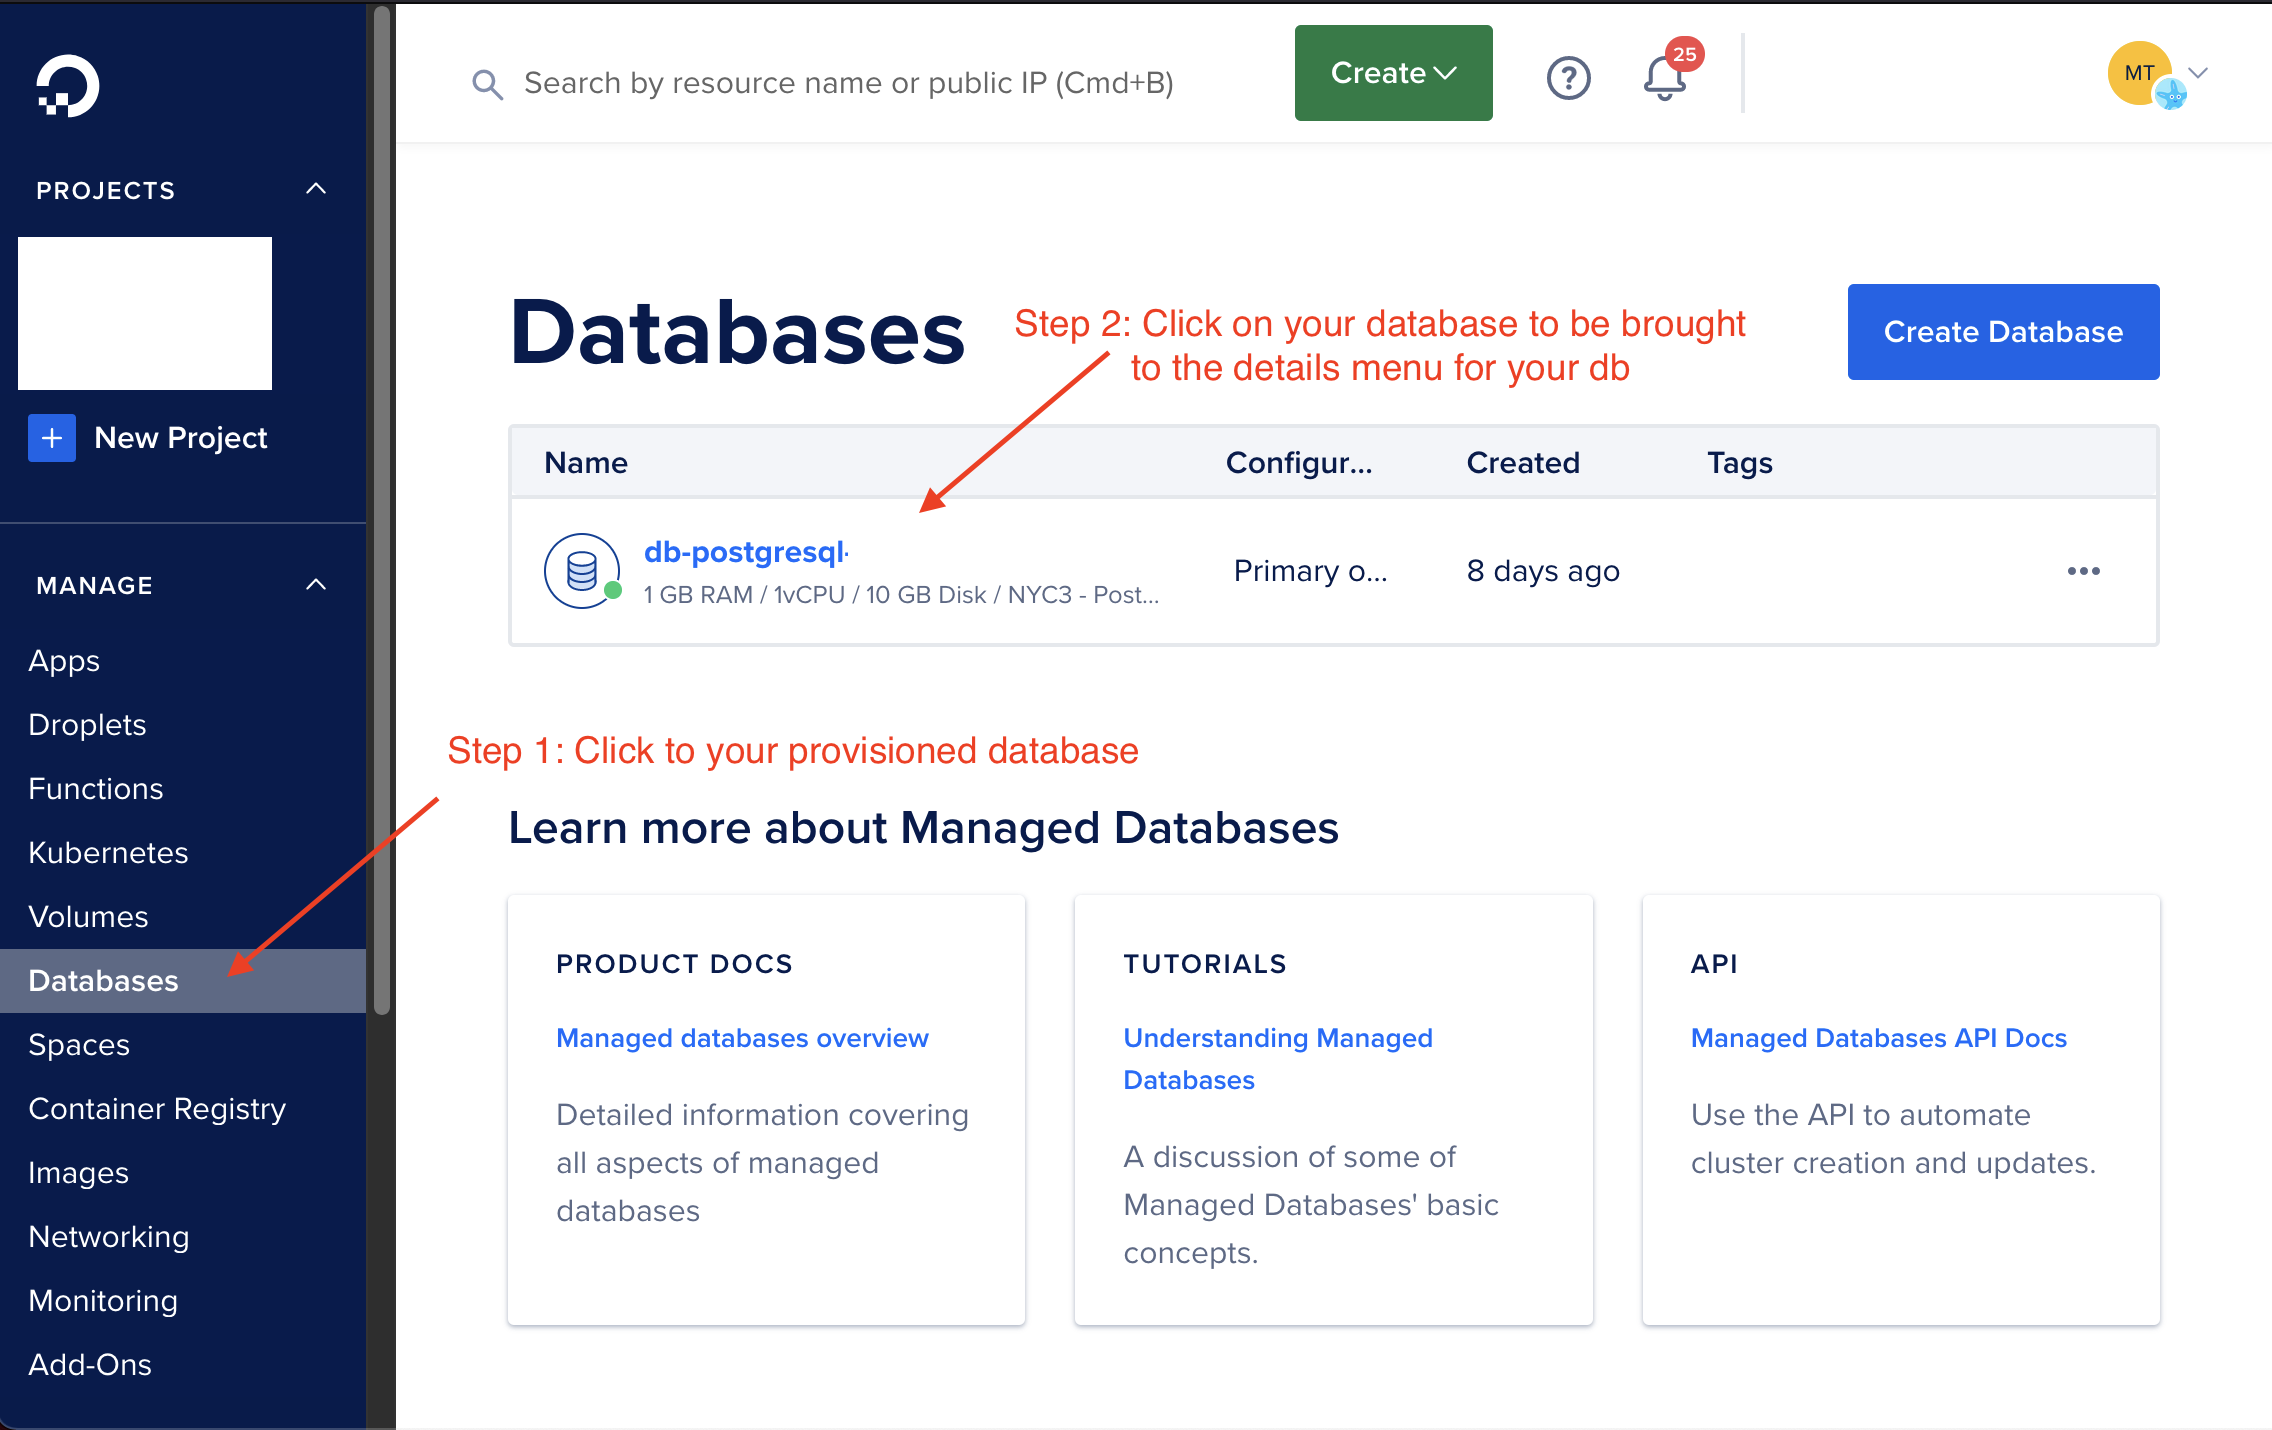2272x1430 pixels.
Task: Open Managed Databases API Docs link
Action: pyautogui.click(x=1878, y=1038)
